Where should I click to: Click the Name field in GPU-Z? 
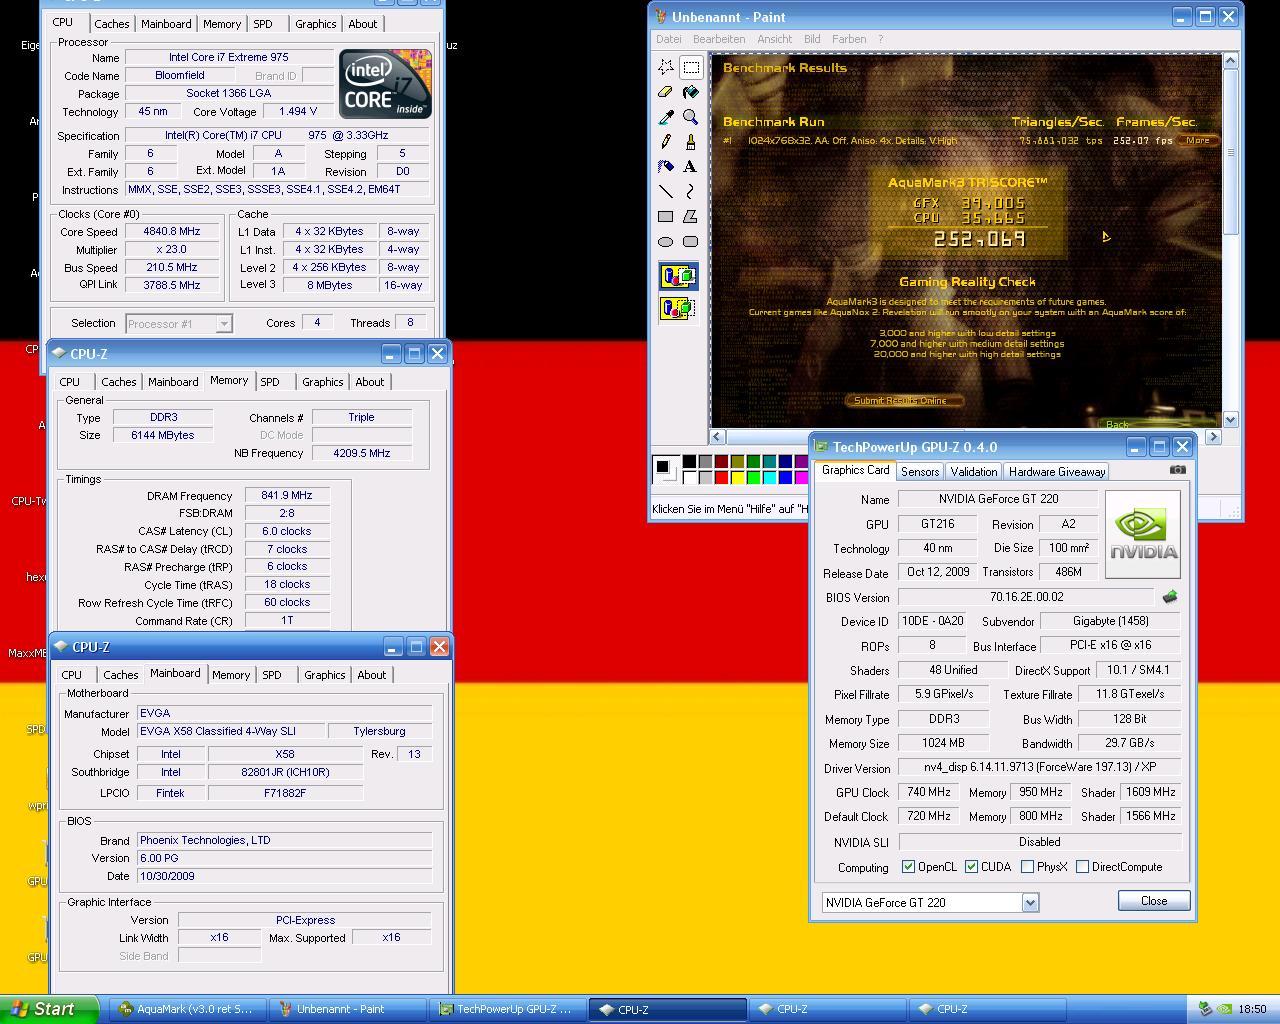998,499
